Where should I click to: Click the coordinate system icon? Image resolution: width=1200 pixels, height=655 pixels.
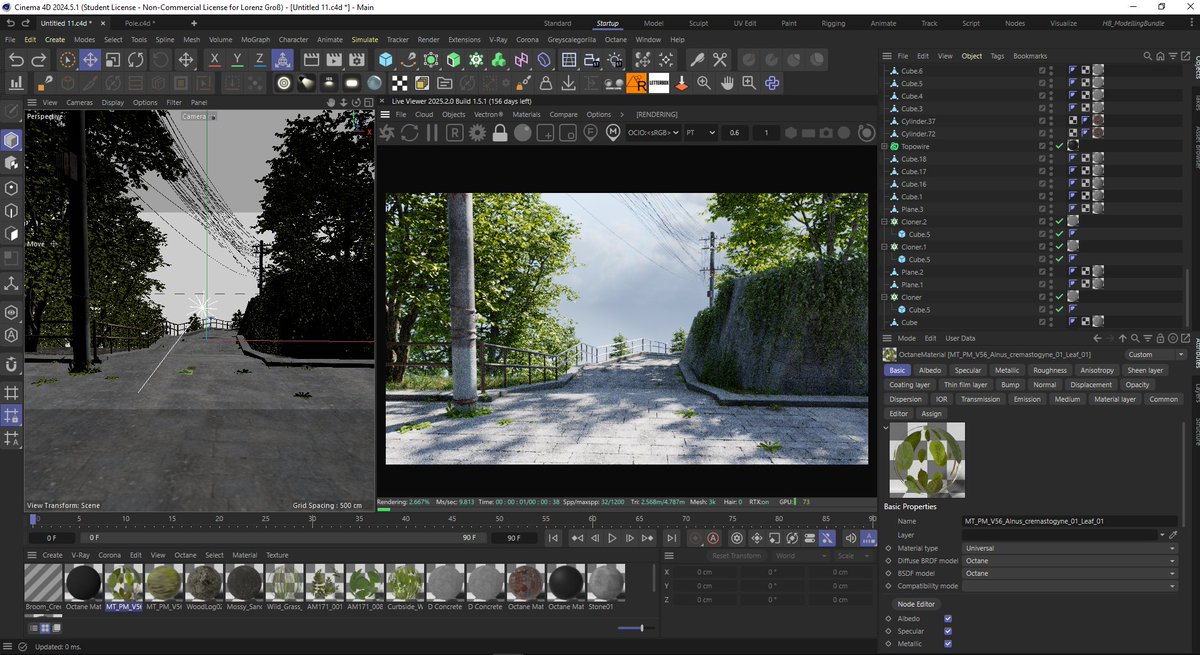click(283, 60)
